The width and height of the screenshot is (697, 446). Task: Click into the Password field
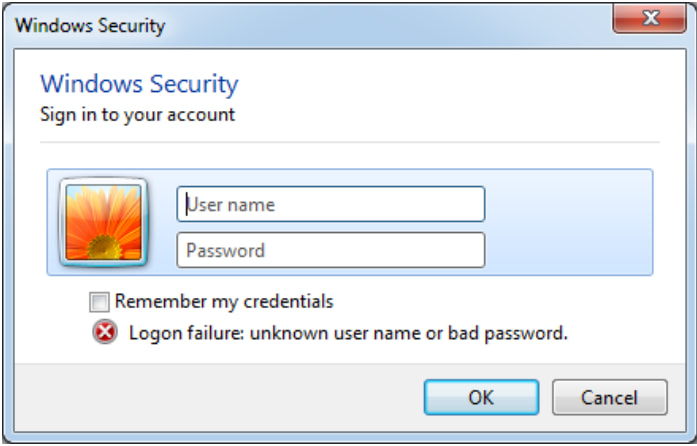(x=330, y=250)
